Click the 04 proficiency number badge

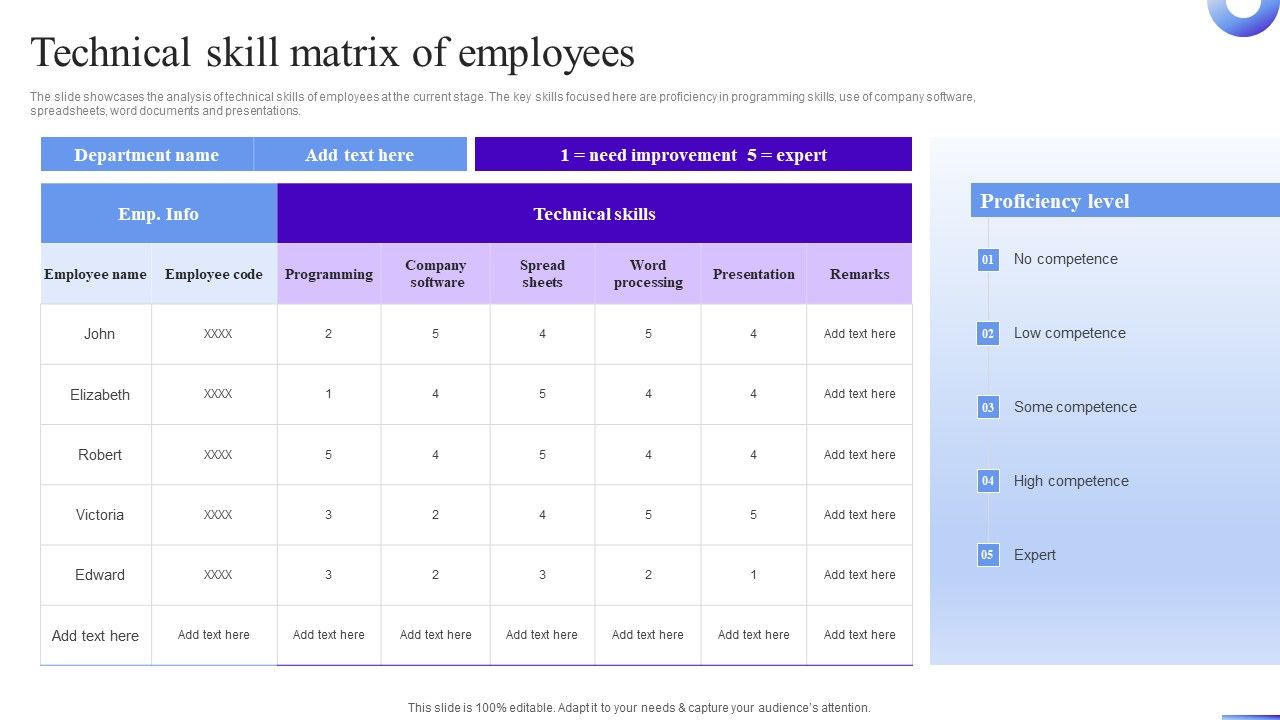point(988,481)
